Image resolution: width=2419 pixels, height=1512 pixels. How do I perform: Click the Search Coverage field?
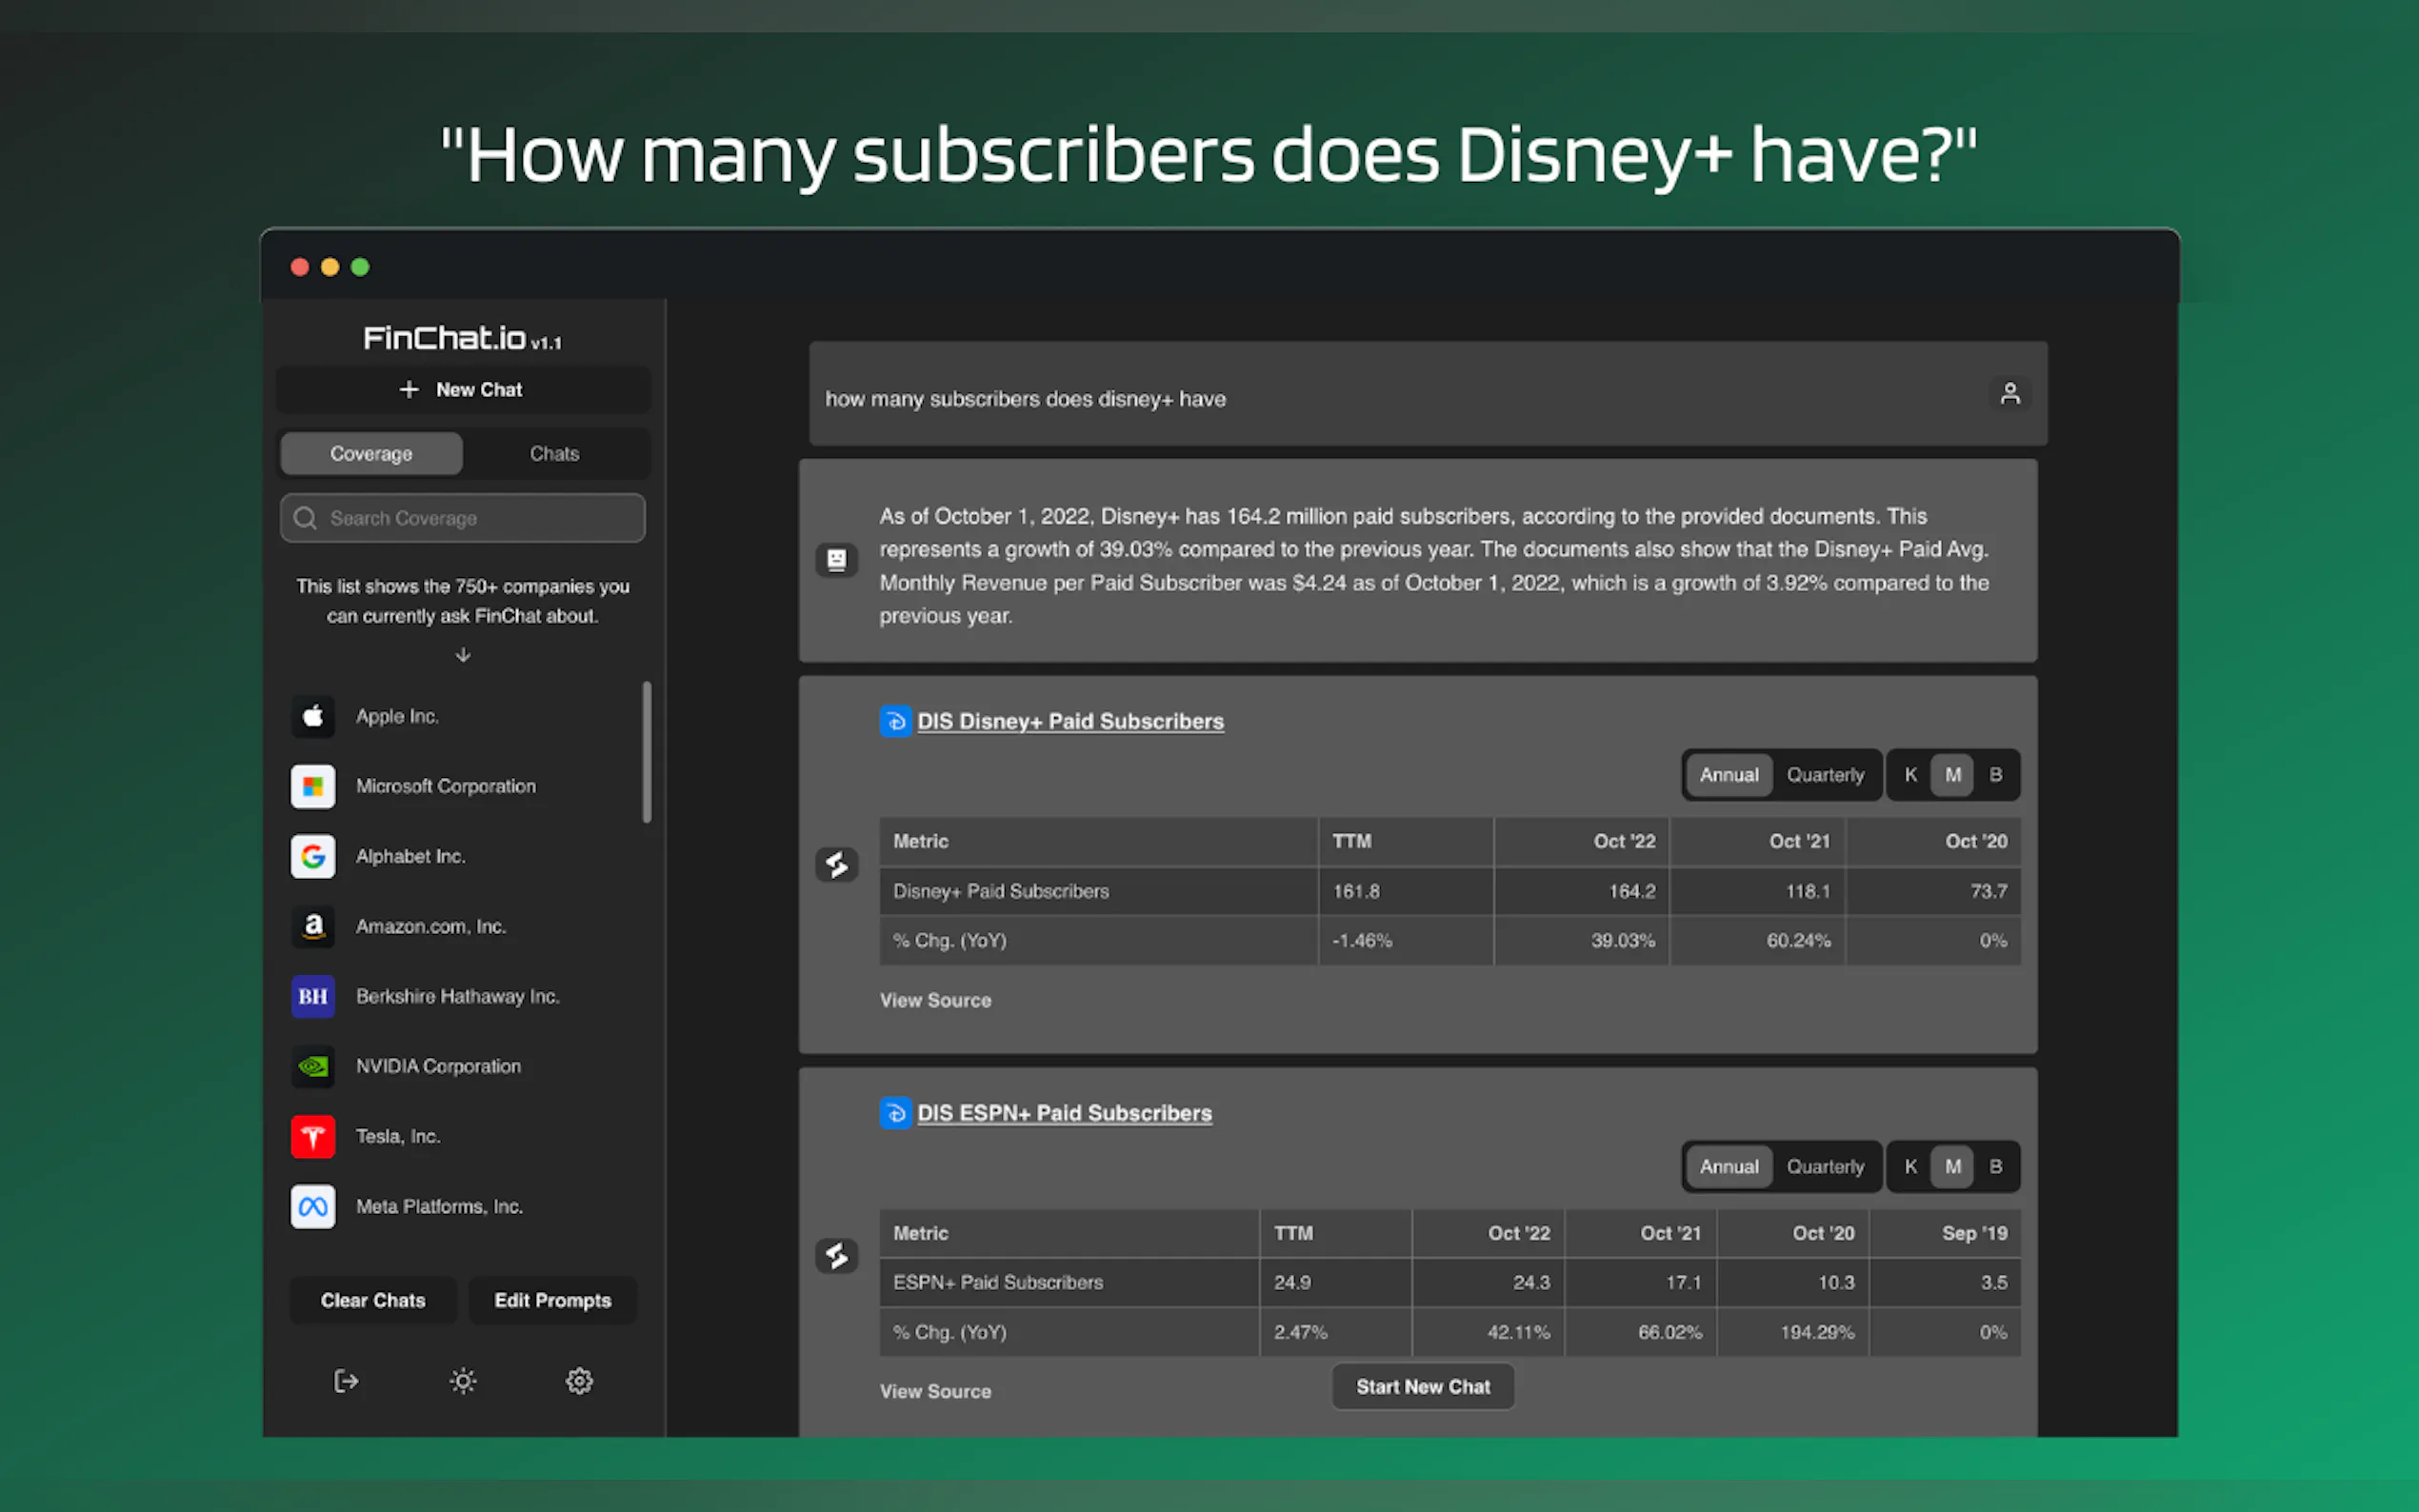(462, 518)
